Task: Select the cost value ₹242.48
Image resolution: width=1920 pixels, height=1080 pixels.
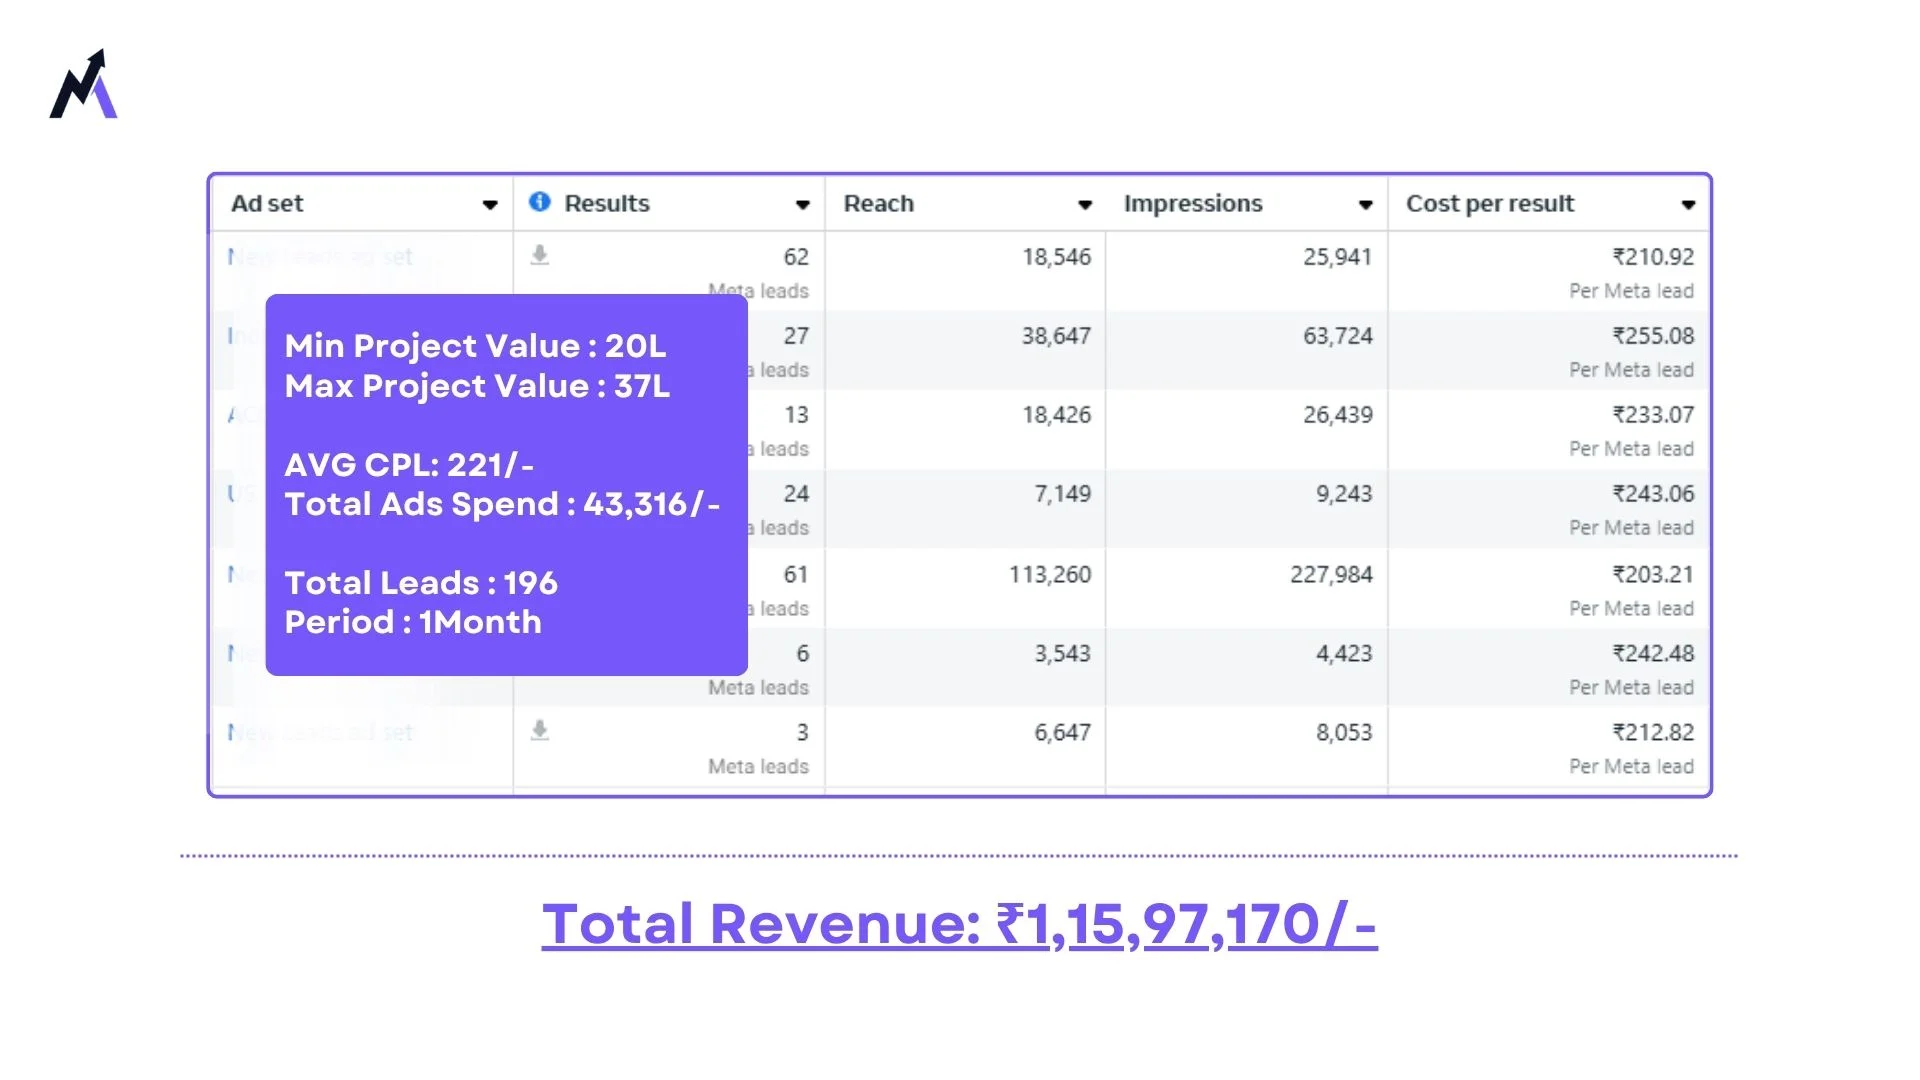Action: pos(1653,654)
